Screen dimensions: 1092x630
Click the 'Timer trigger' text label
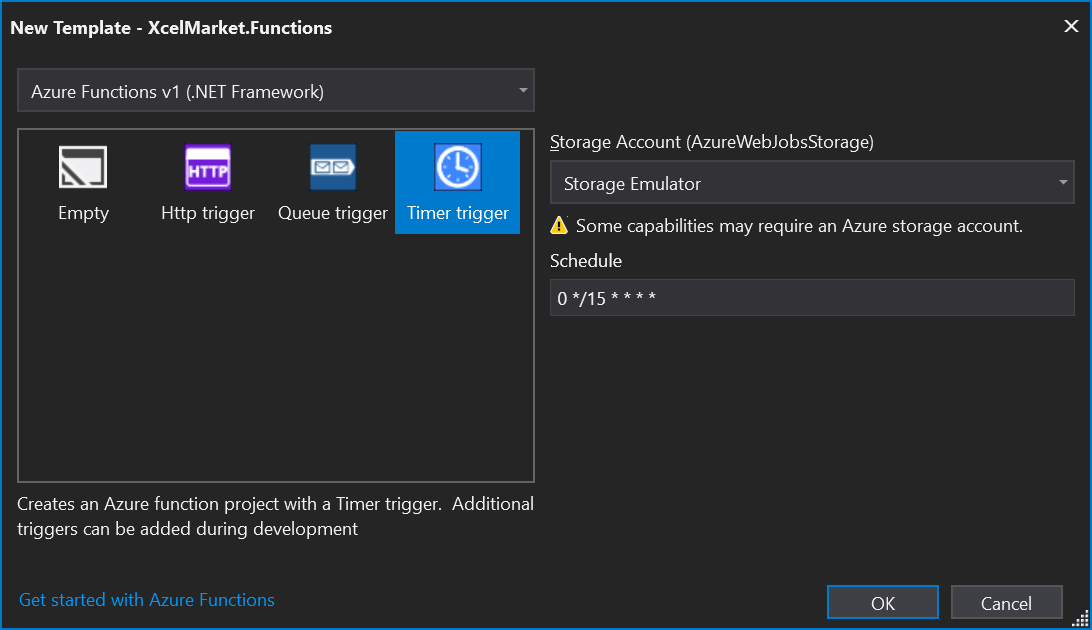(x=457, y=213)
